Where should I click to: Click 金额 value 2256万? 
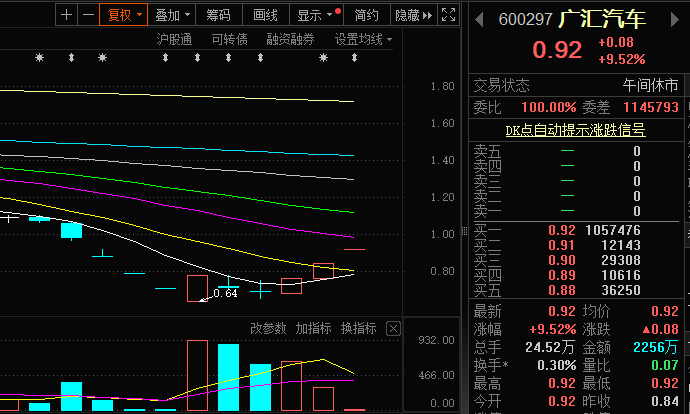coord(656,348)
